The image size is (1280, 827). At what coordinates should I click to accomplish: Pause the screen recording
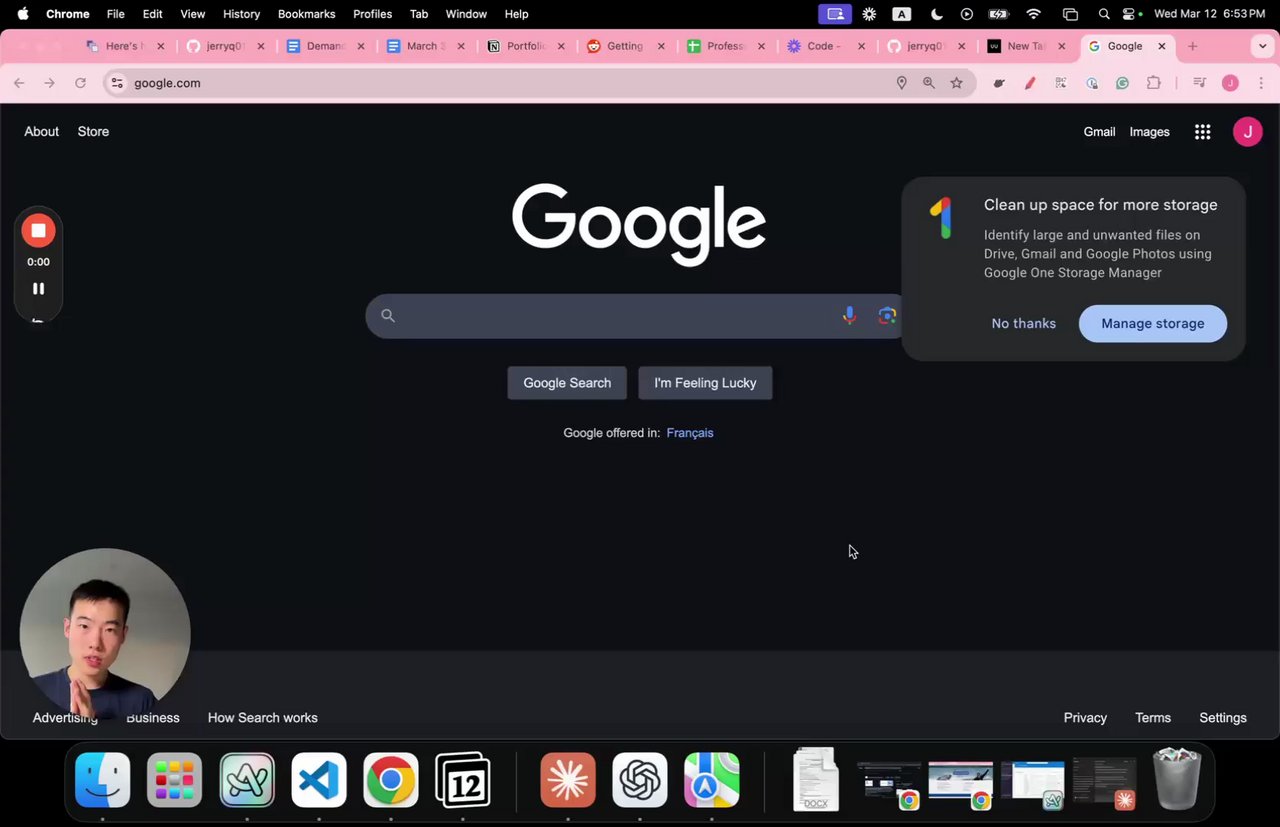click(38, 288)
